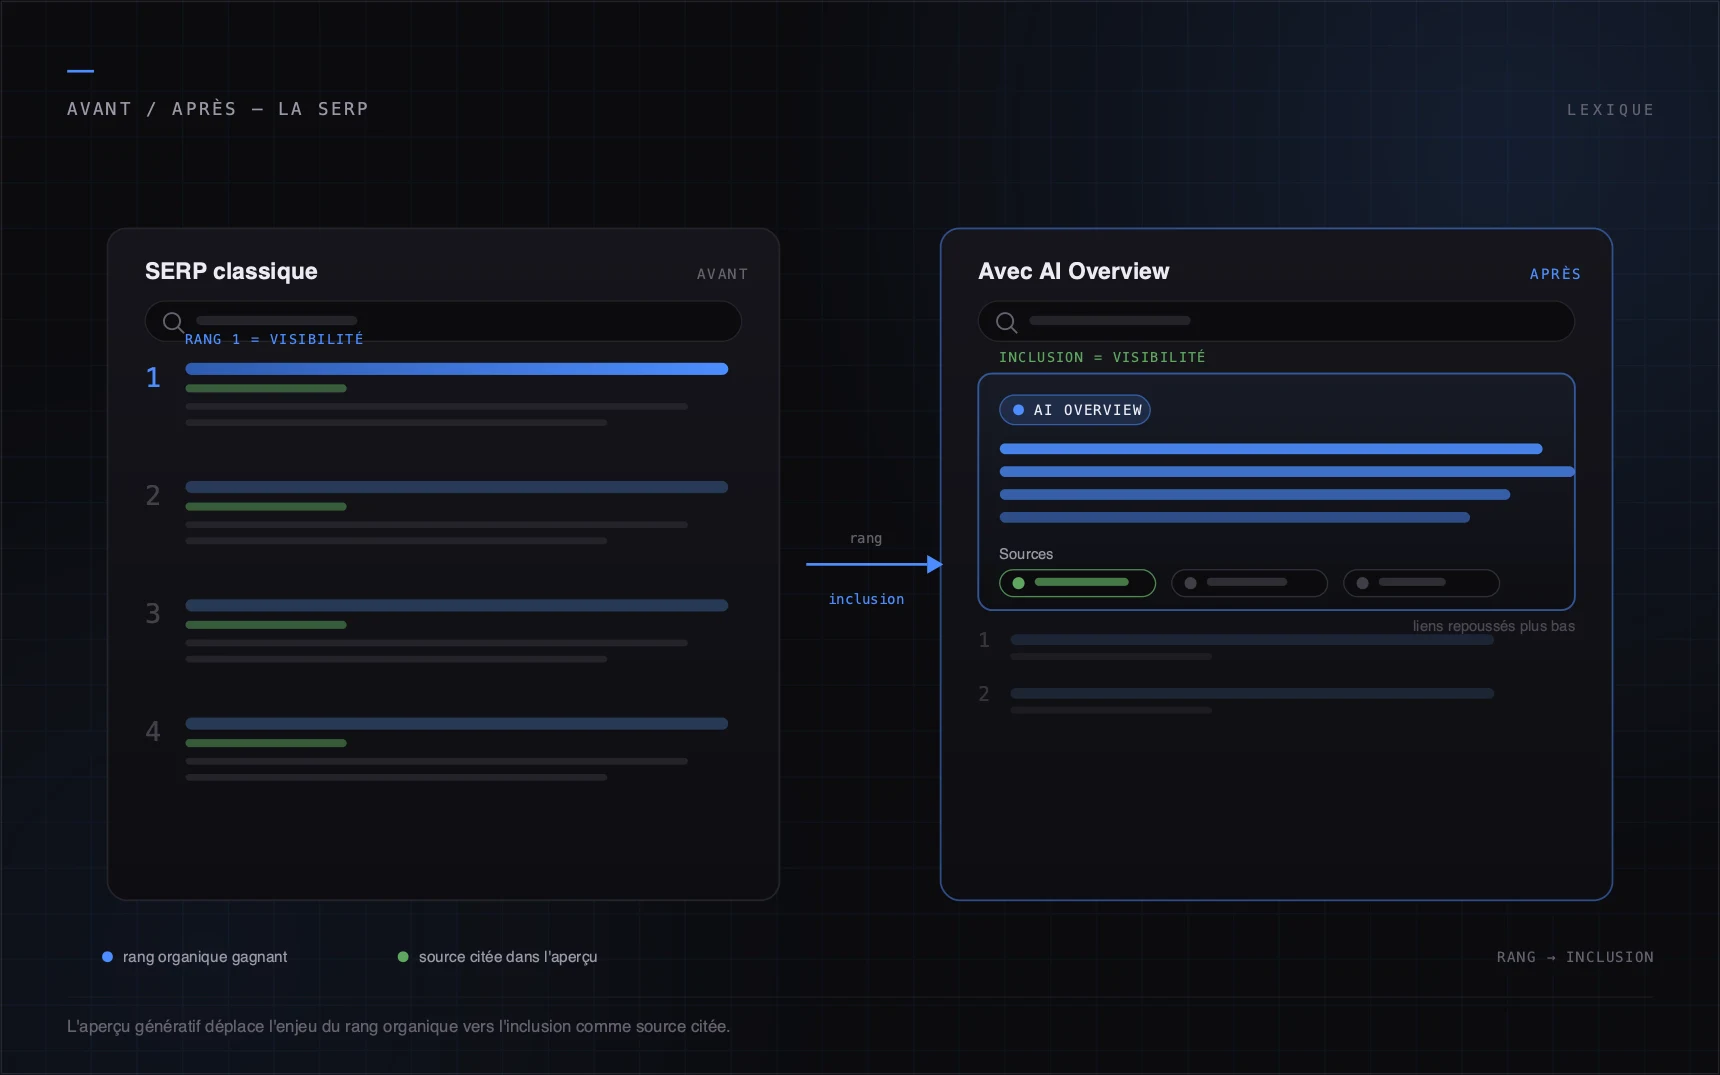This screenshot has height=1075, width=1720.
Task: Click the arrow between rang and inclusion
Action: (874, 564)
